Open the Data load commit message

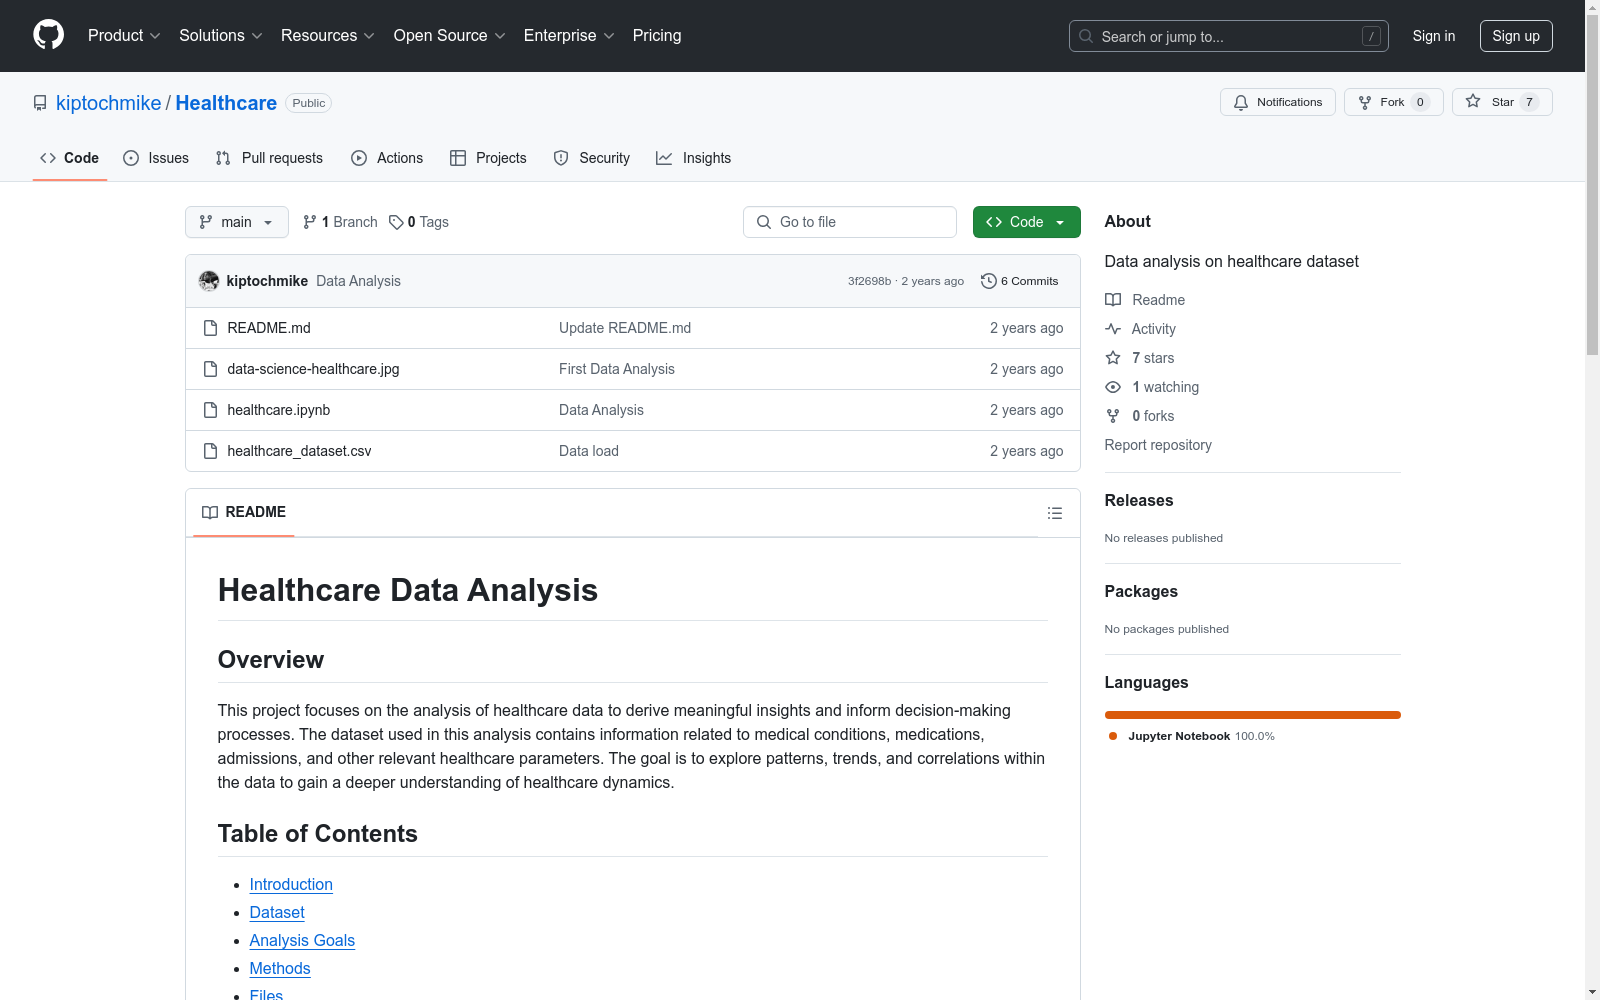tap(589, 451)
